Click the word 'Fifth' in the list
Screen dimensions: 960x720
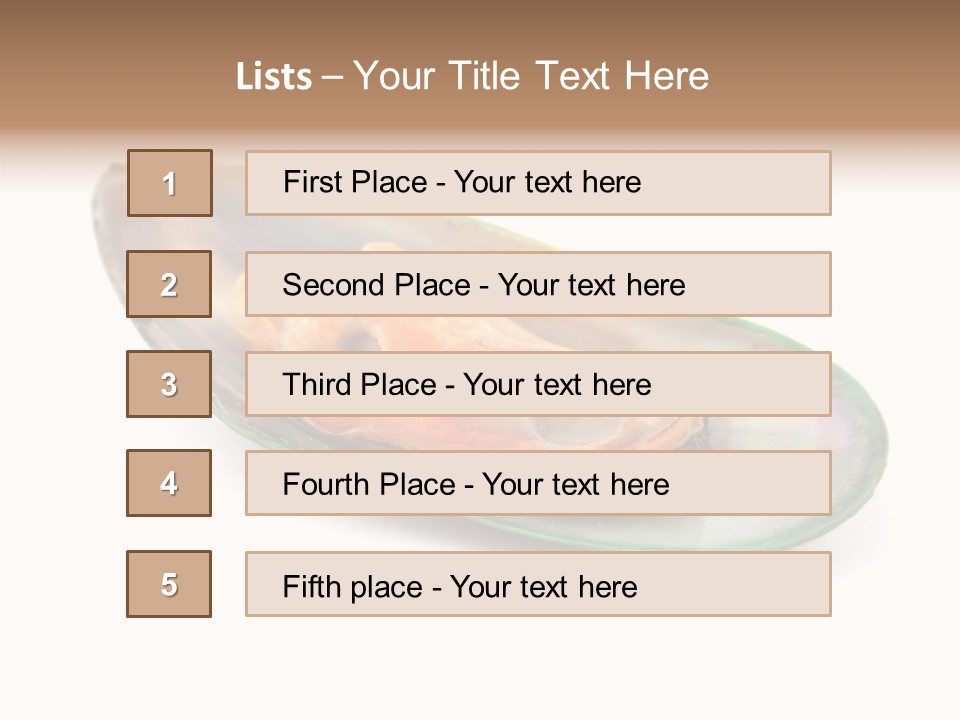[311, 586]
